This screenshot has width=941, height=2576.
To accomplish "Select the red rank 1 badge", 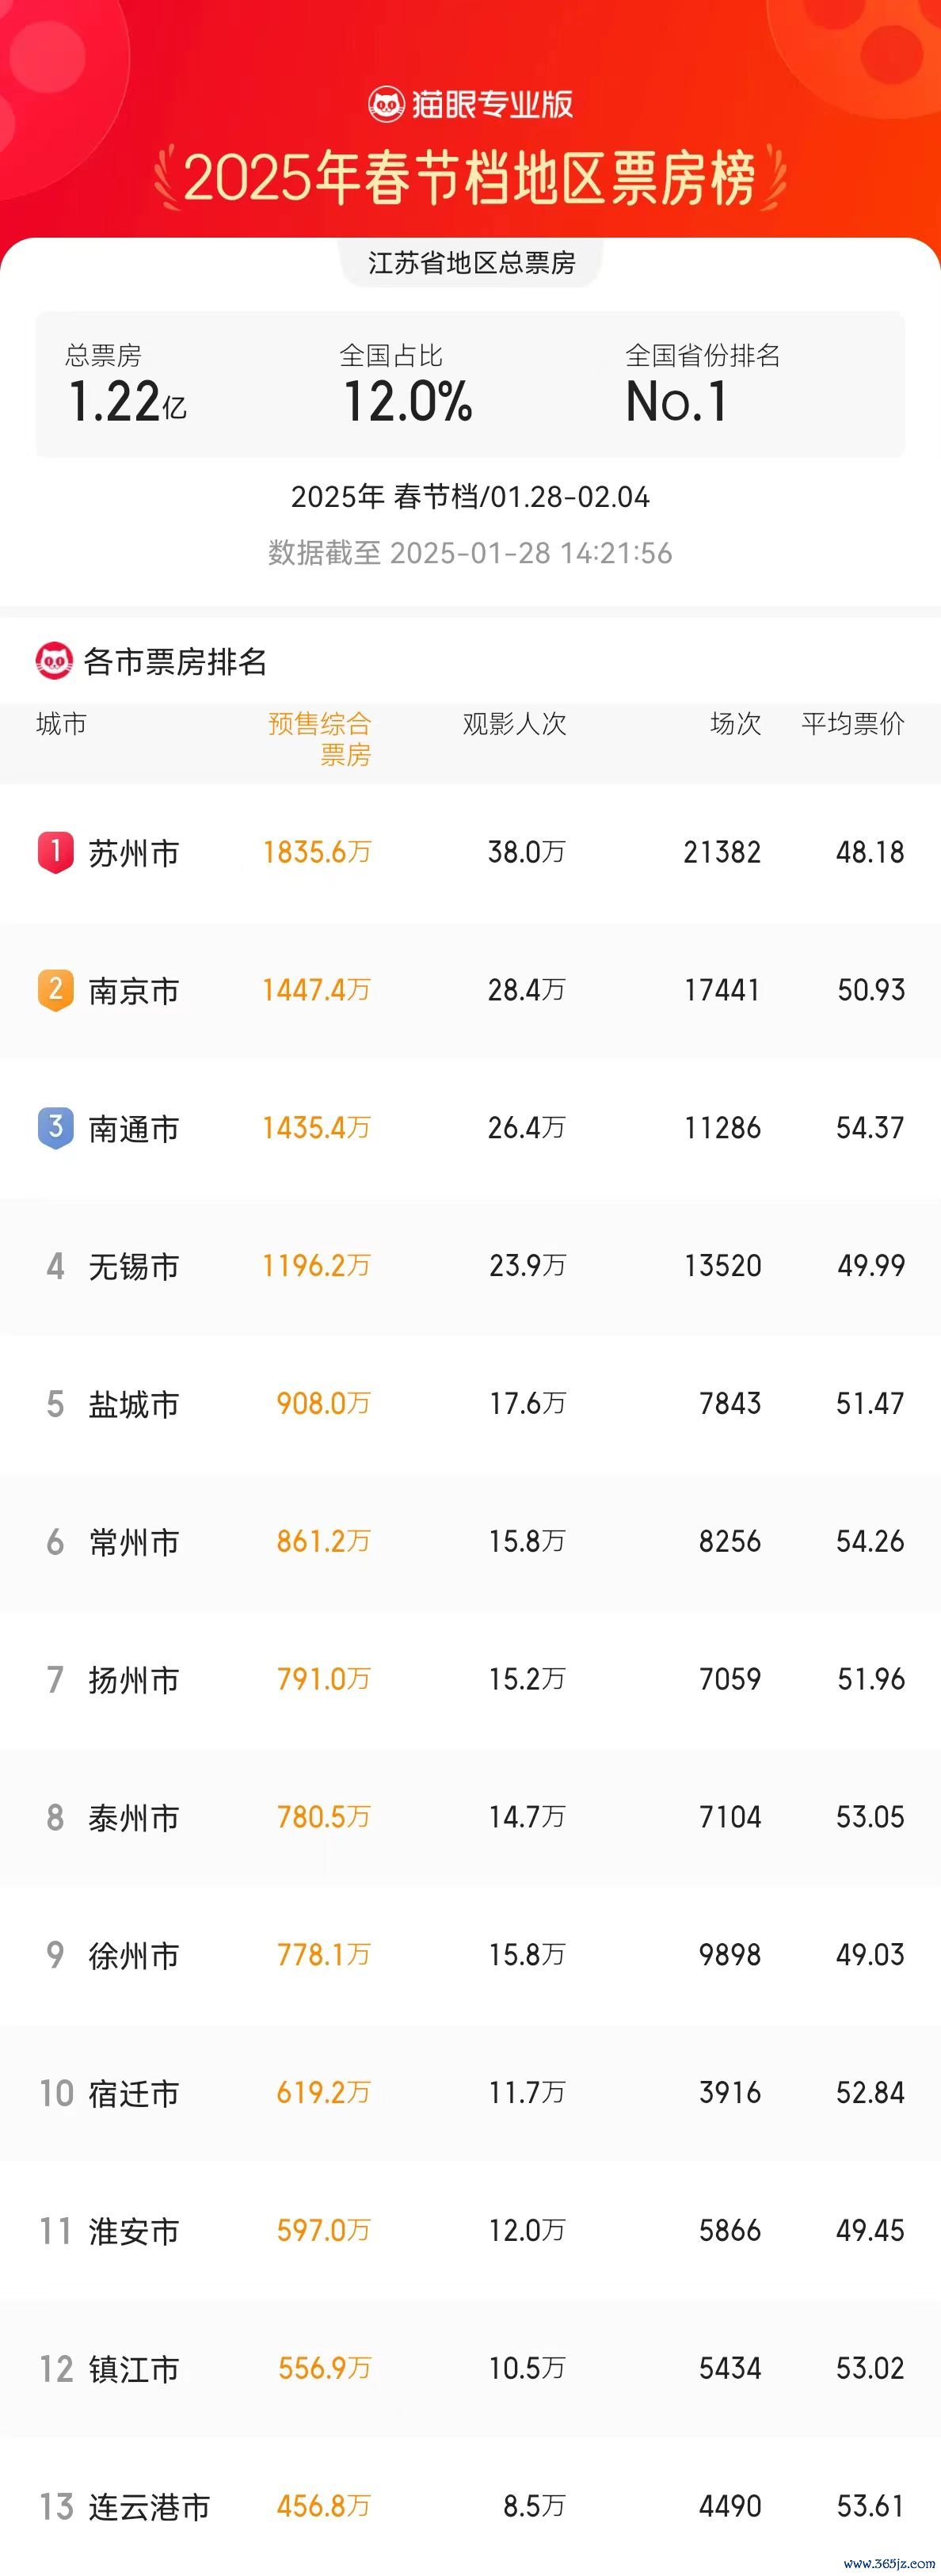I will (55, 853).
